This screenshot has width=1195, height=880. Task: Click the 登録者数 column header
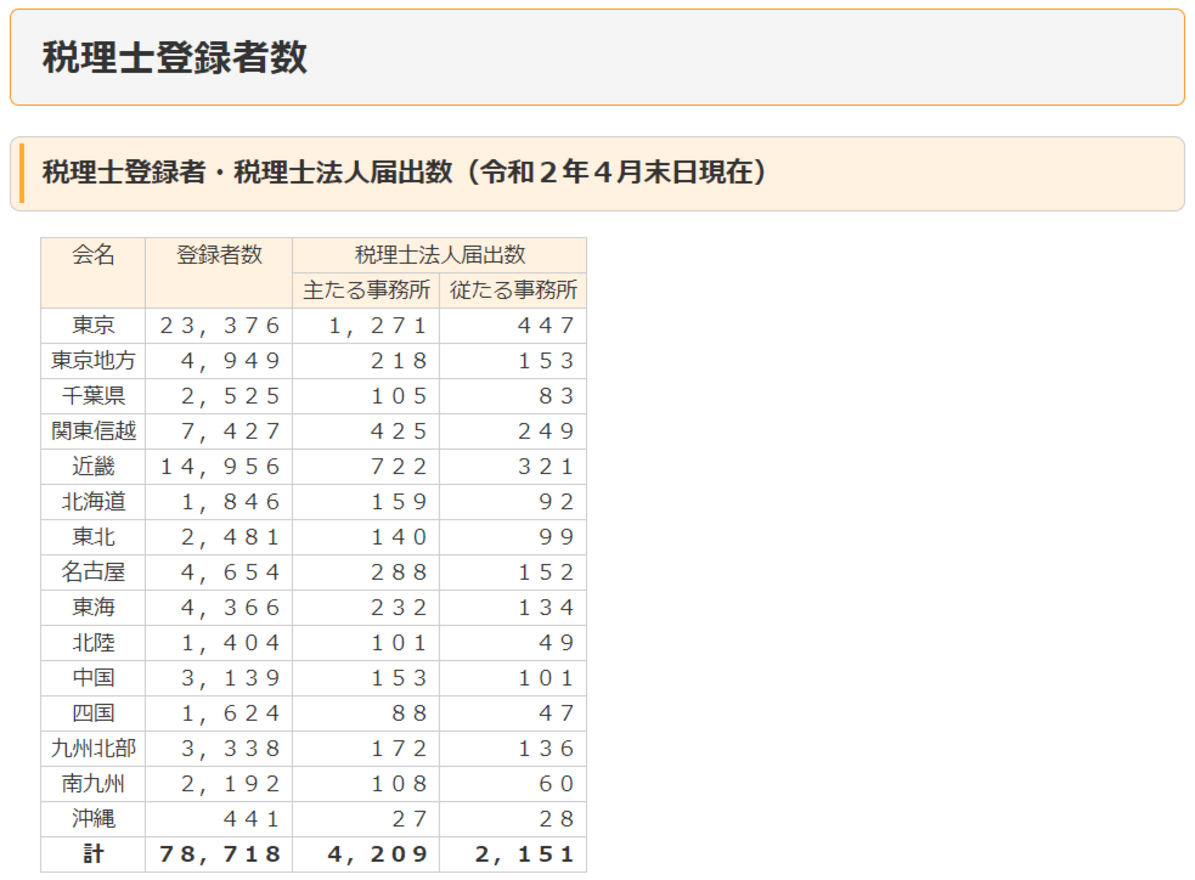coord(217,253)
